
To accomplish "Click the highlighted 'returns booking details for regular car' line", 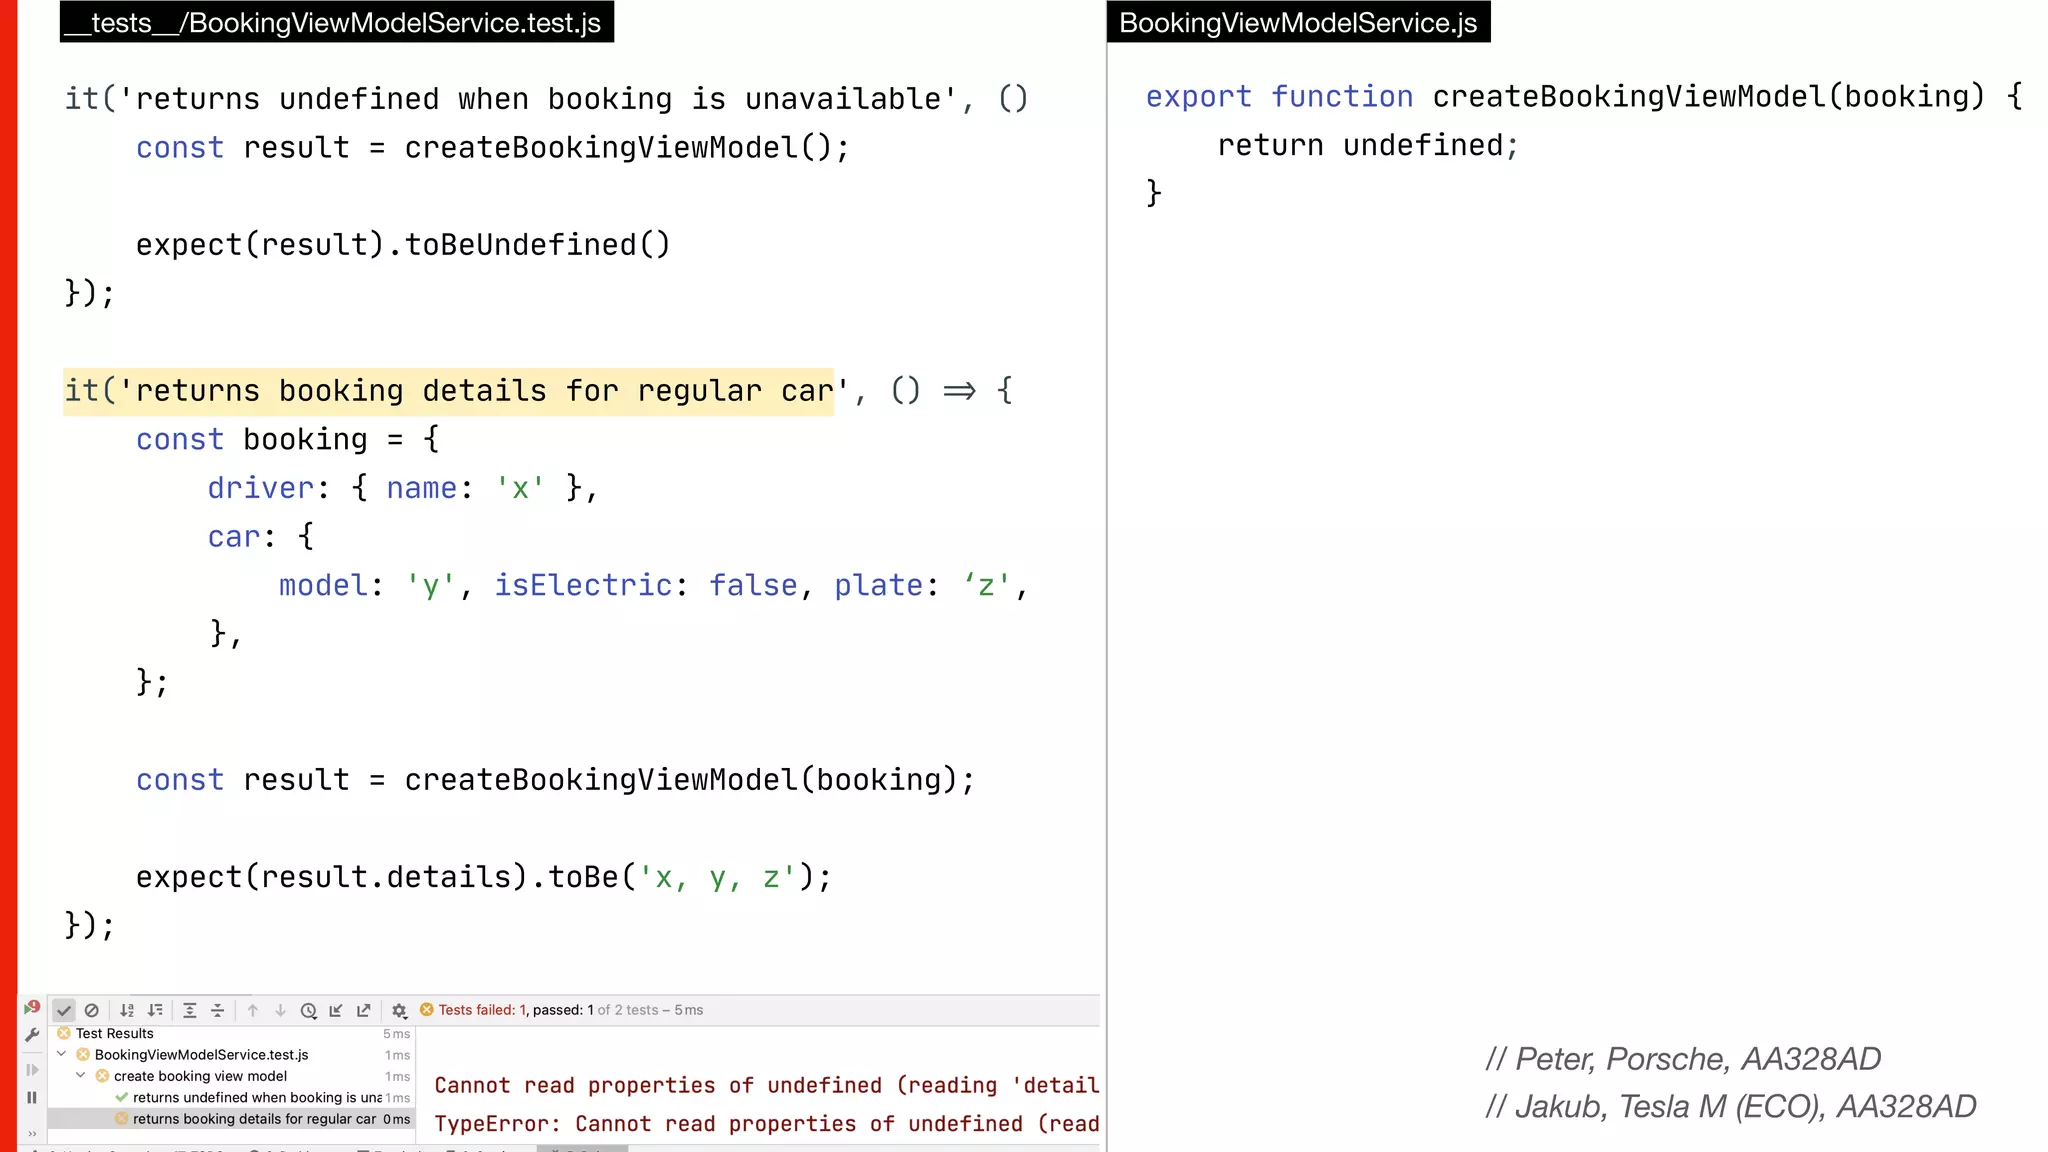I will (x=448, y=391).
